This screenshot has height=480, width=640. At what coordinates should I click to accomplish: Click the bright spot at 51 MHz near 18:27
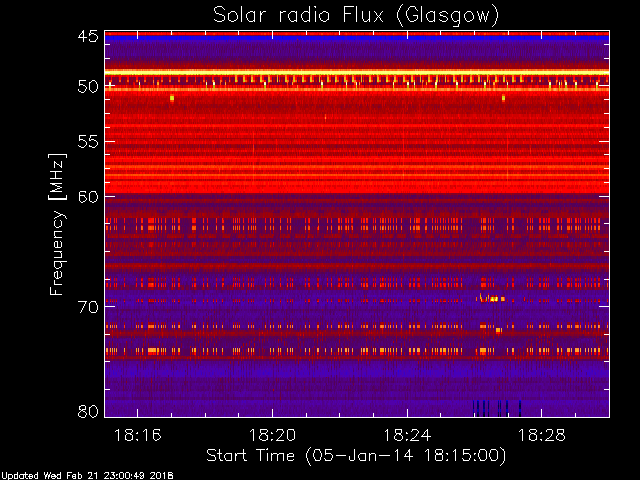pos(503,98)
